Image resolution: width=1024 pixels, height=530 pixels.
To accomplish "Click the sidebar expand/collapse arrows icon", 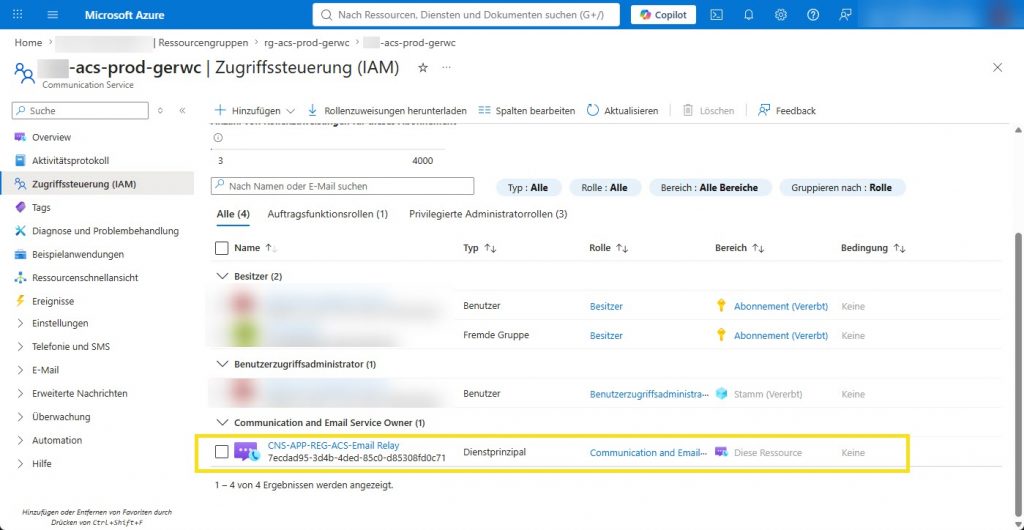I will pyautogui.click(x=161, y=111).
